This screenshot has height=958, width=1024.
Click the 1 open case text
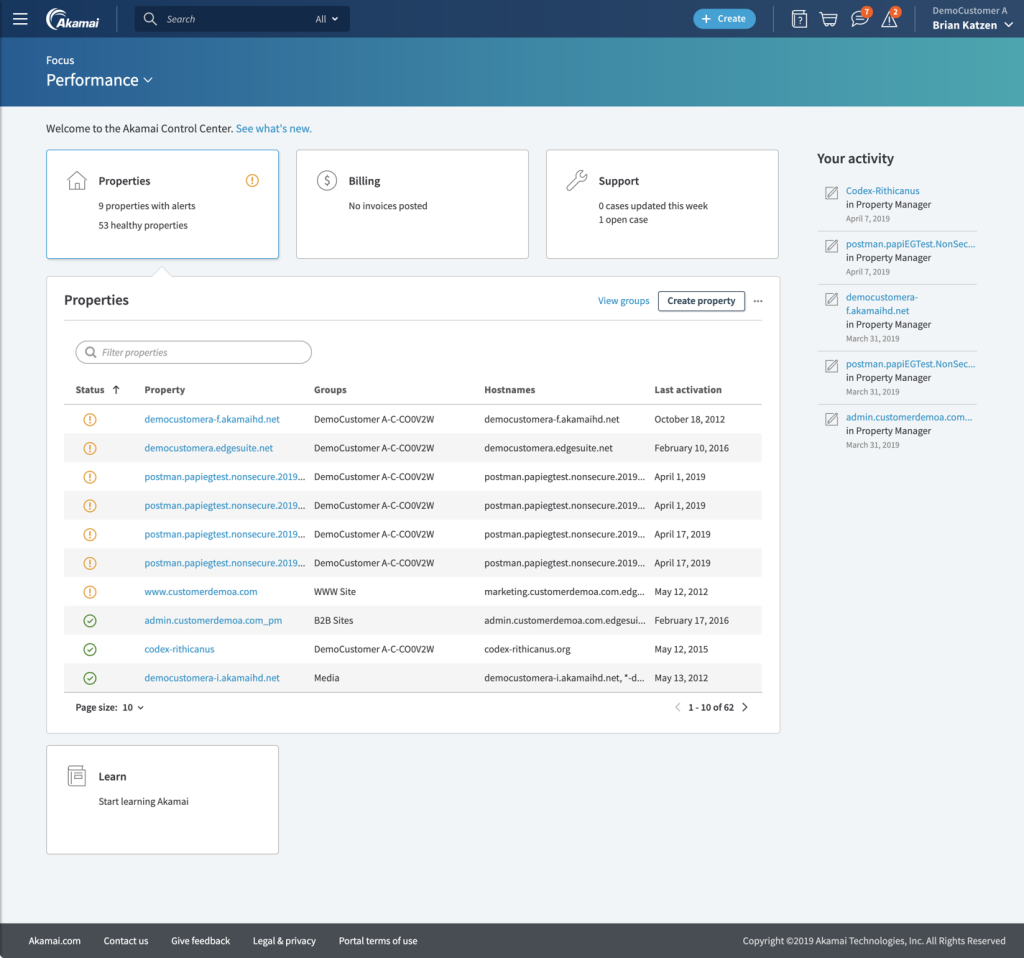[623, 219]
